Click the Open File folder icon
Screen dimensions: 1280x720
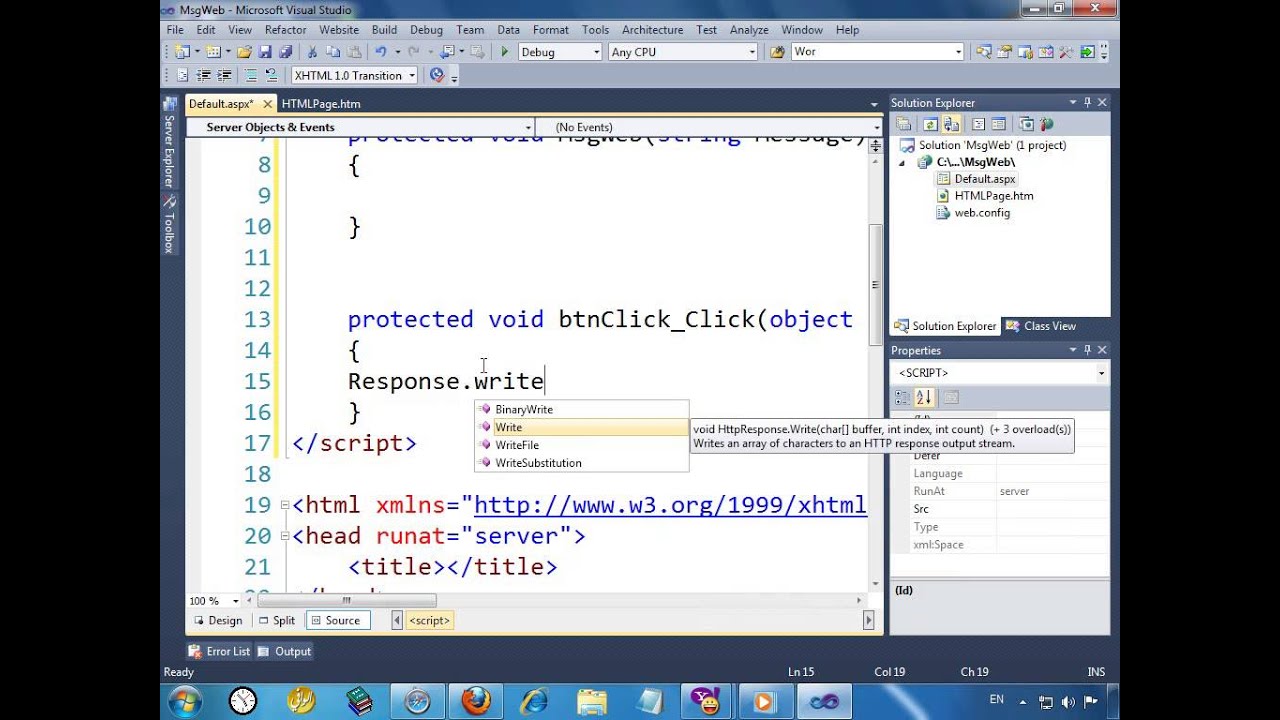tap(244, 52)
